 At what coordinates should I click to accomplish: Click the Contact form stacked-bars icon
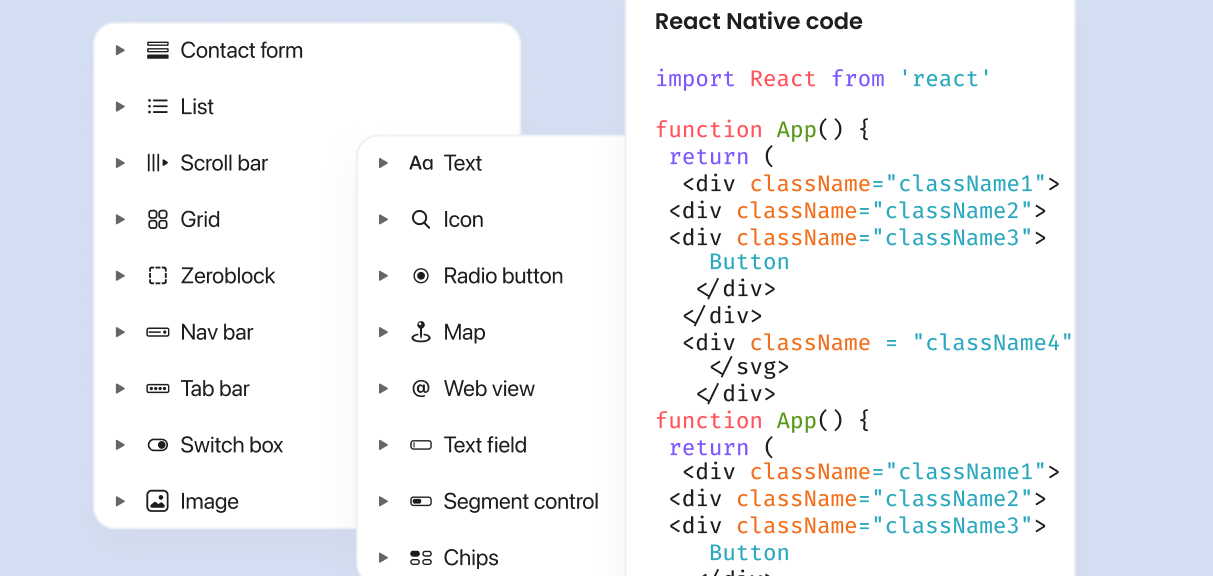pos(157,50)
